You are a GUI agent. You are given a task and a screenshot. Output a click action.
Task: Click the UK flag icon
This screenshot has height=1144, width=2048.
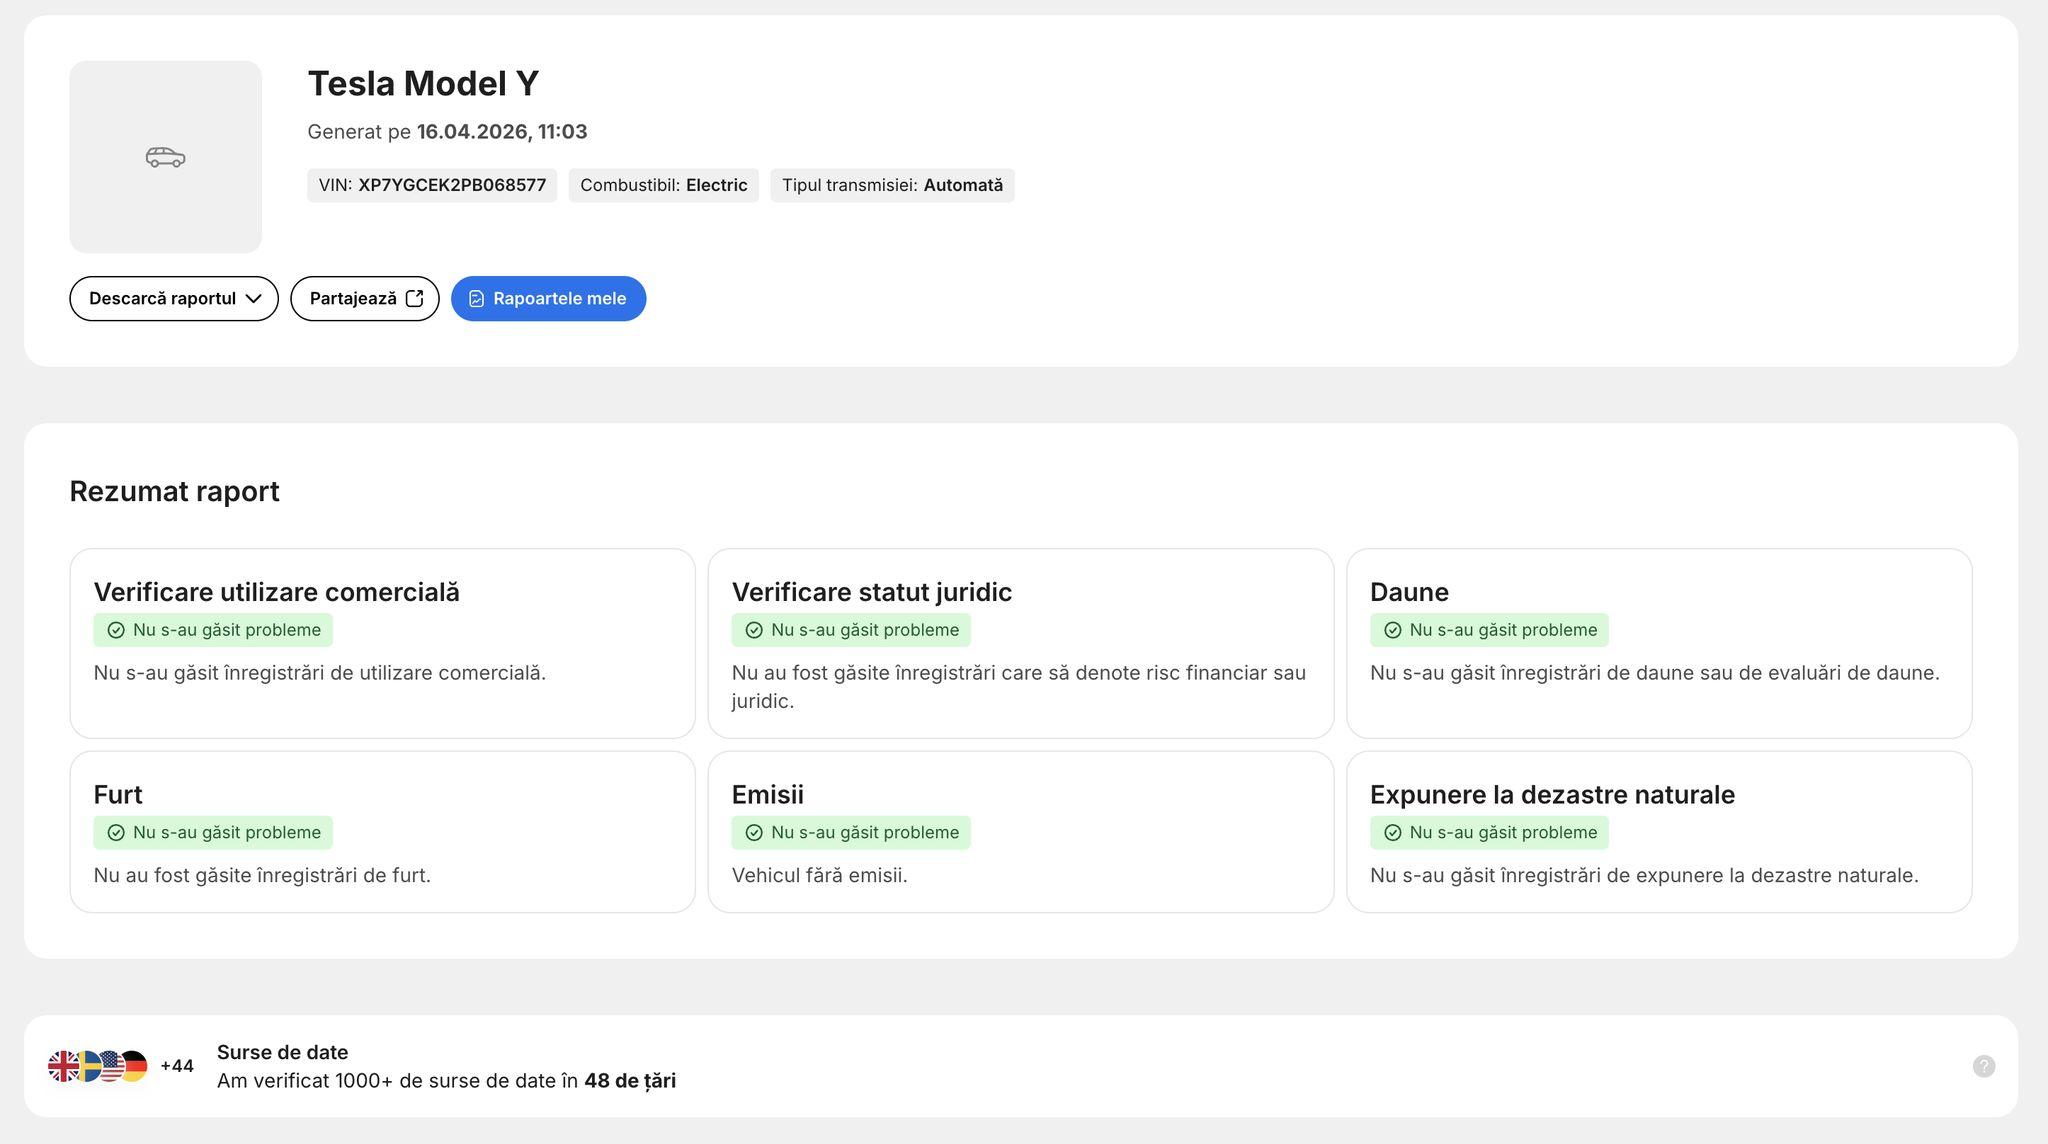(63, 1066)
